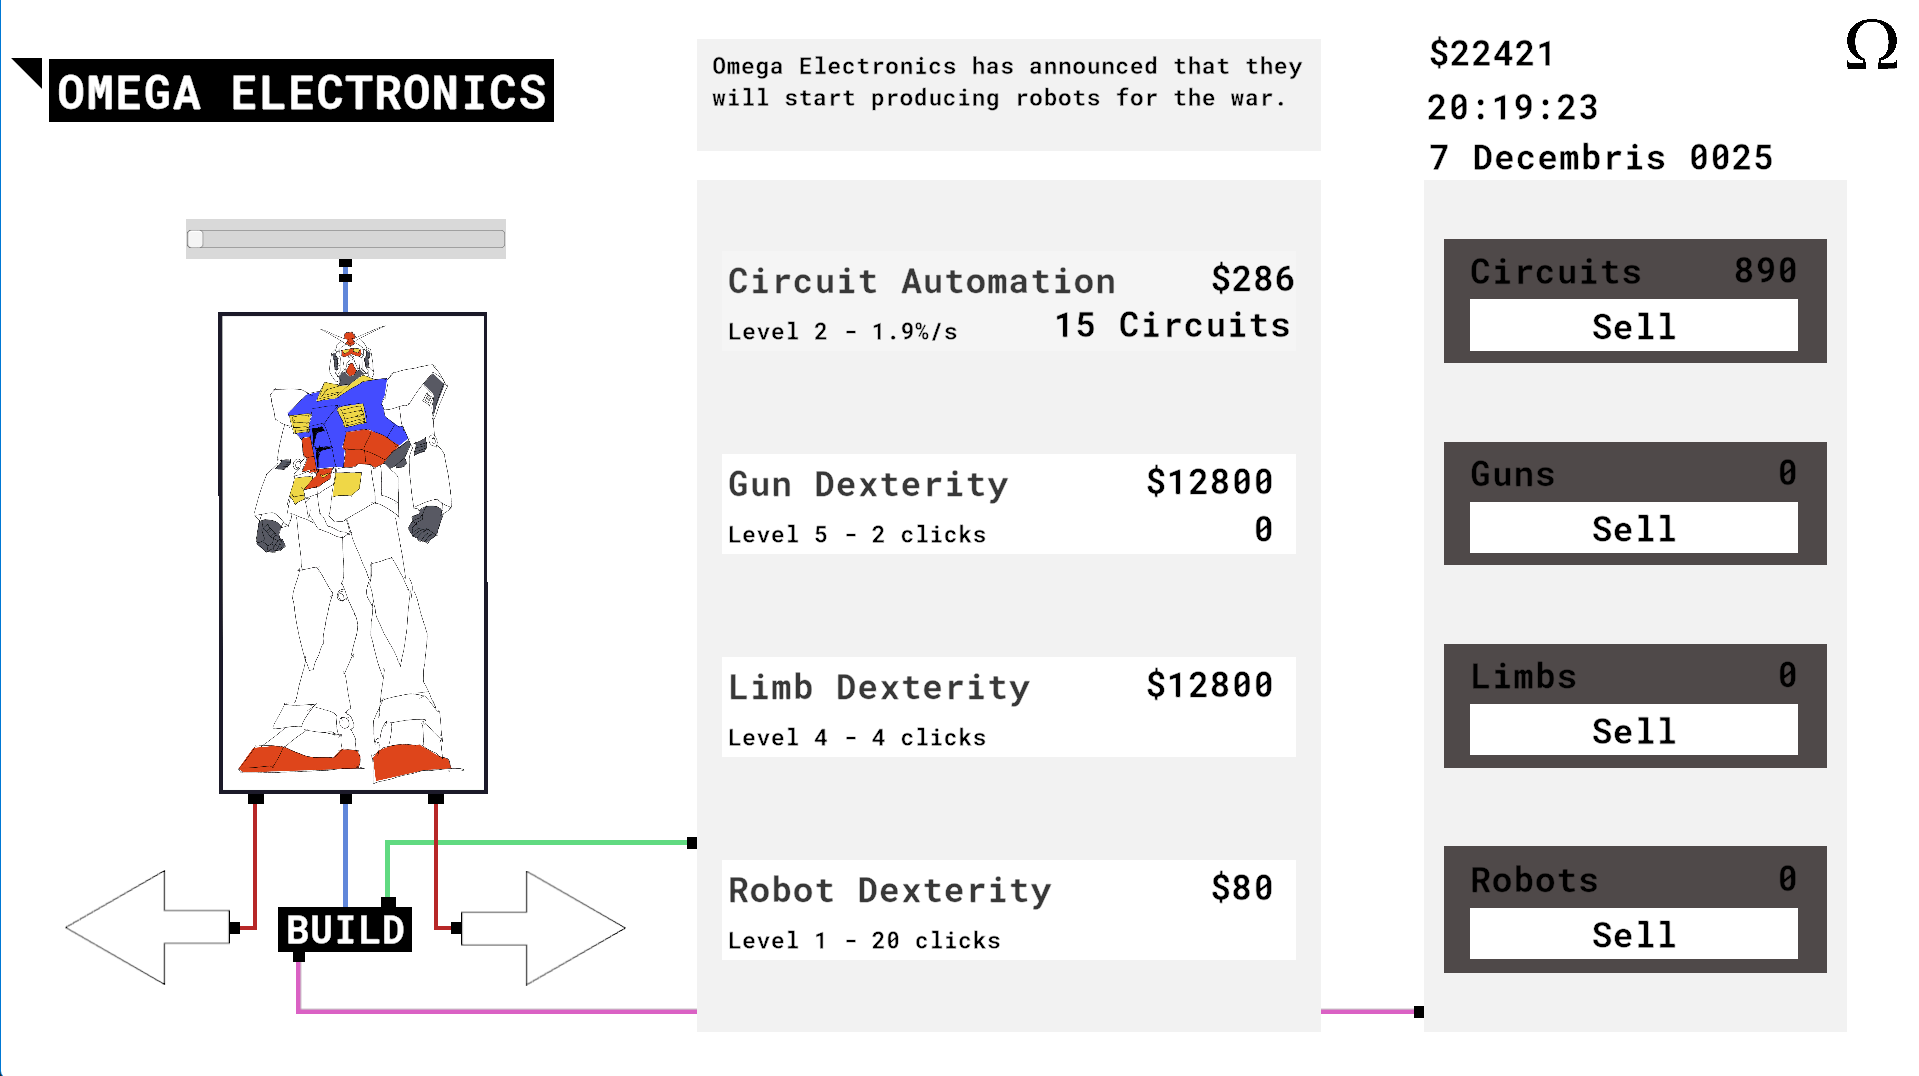This screenshot has height=1076, width=1919.
Task: Click the date display 7 Decembris
Action: (1600, 158)
